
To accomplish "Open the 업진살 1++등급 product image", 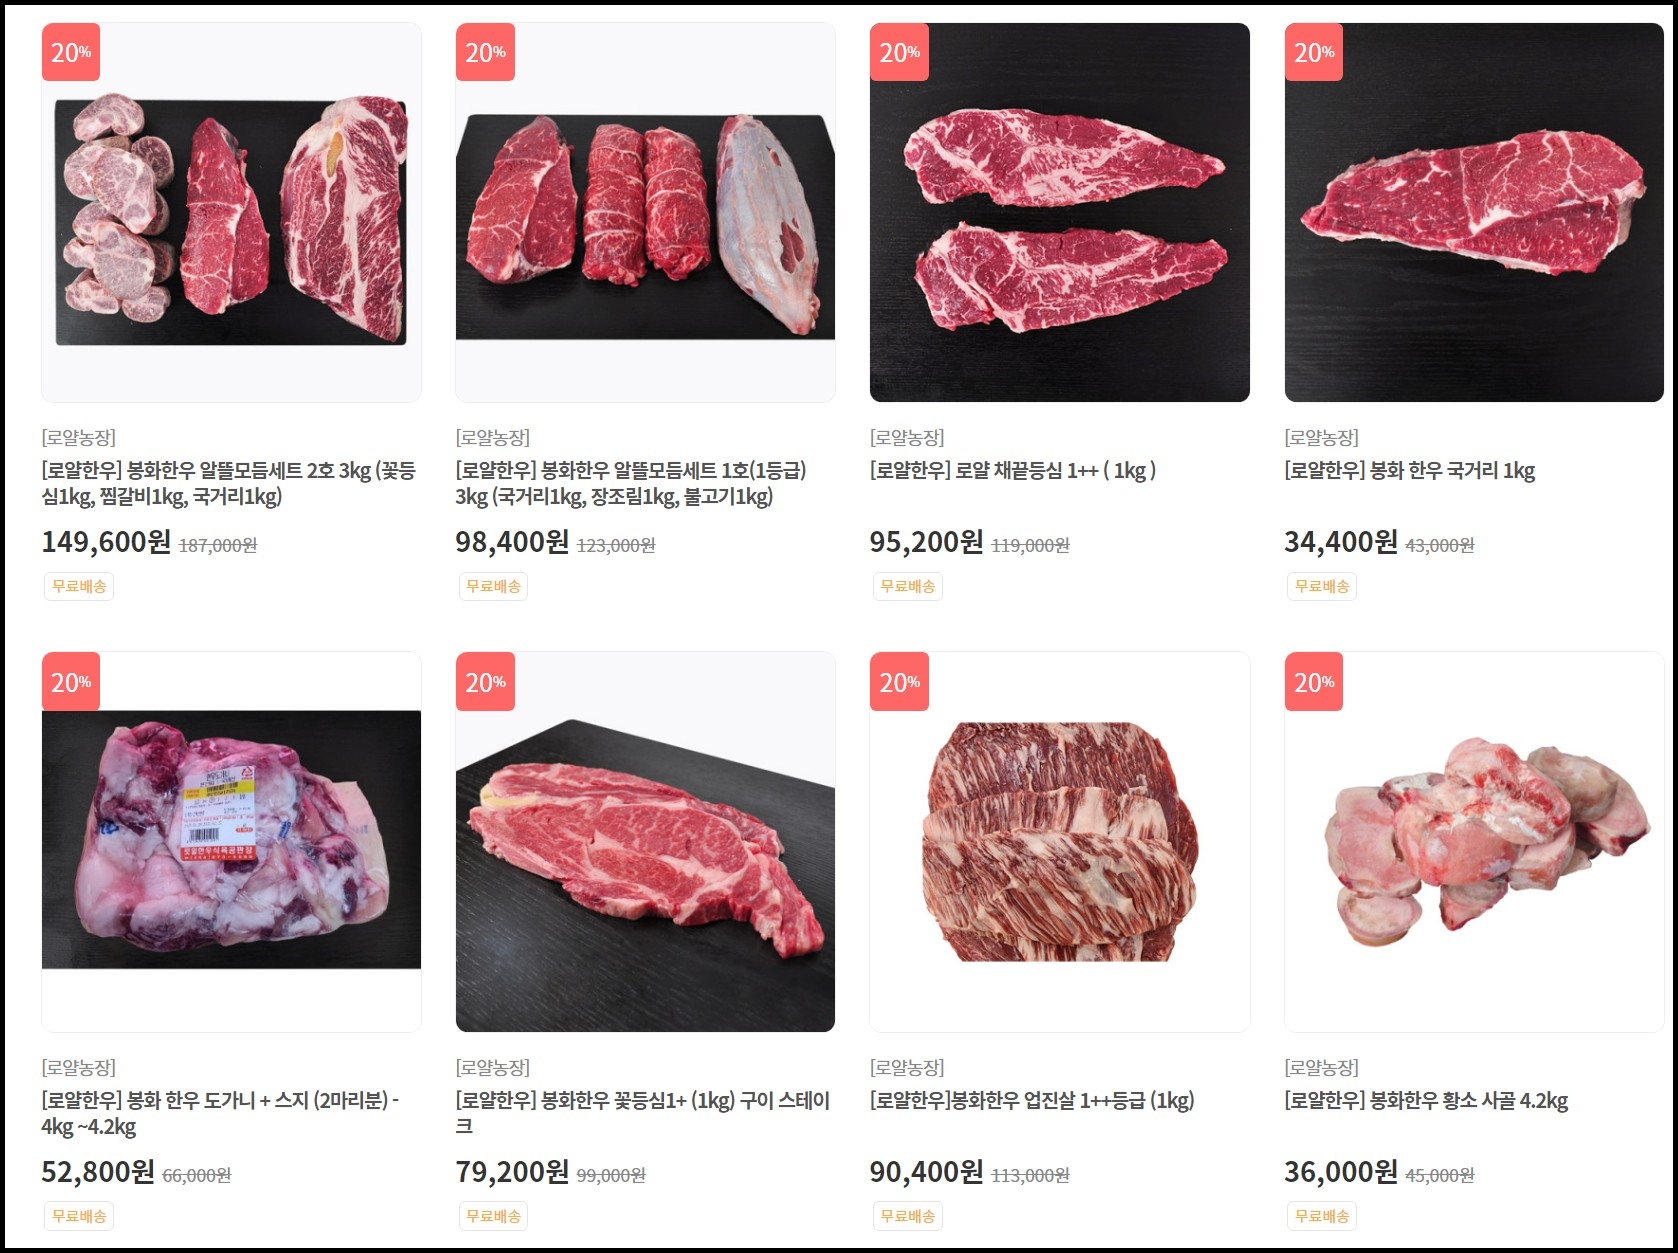I will coord(1060,842).
